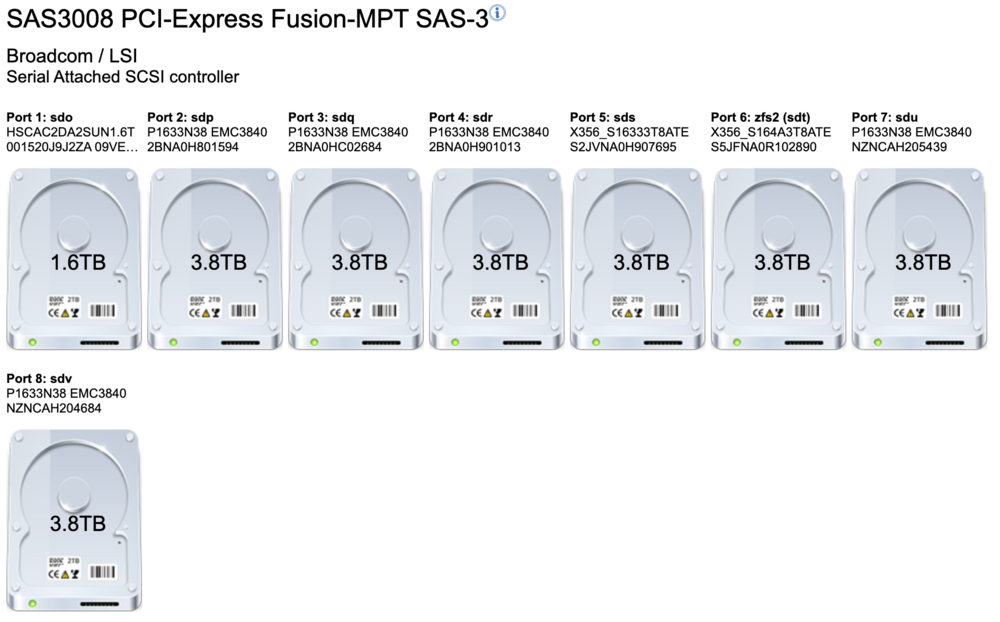Click the 'Port 6: zfs2 (sdt)' label
1000x622 pixels.
[x=760, y=117]
